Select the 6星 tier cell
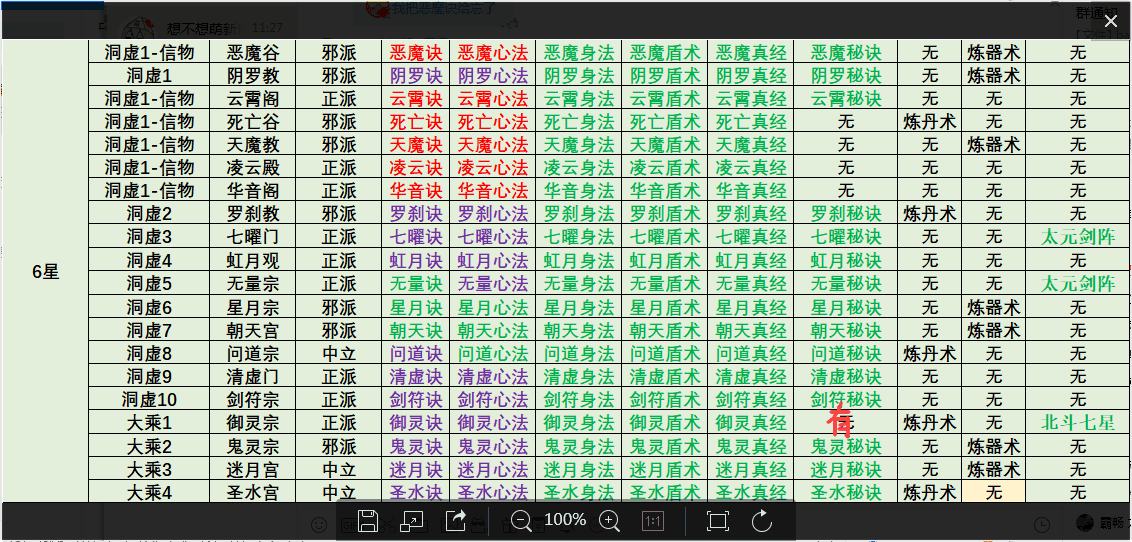The image size is (1132, 542). (x=45, y=271)
